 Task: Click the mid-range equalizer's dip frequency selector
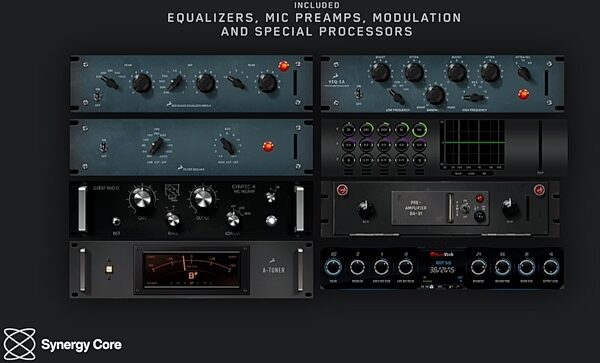click(x=175, y=83)
